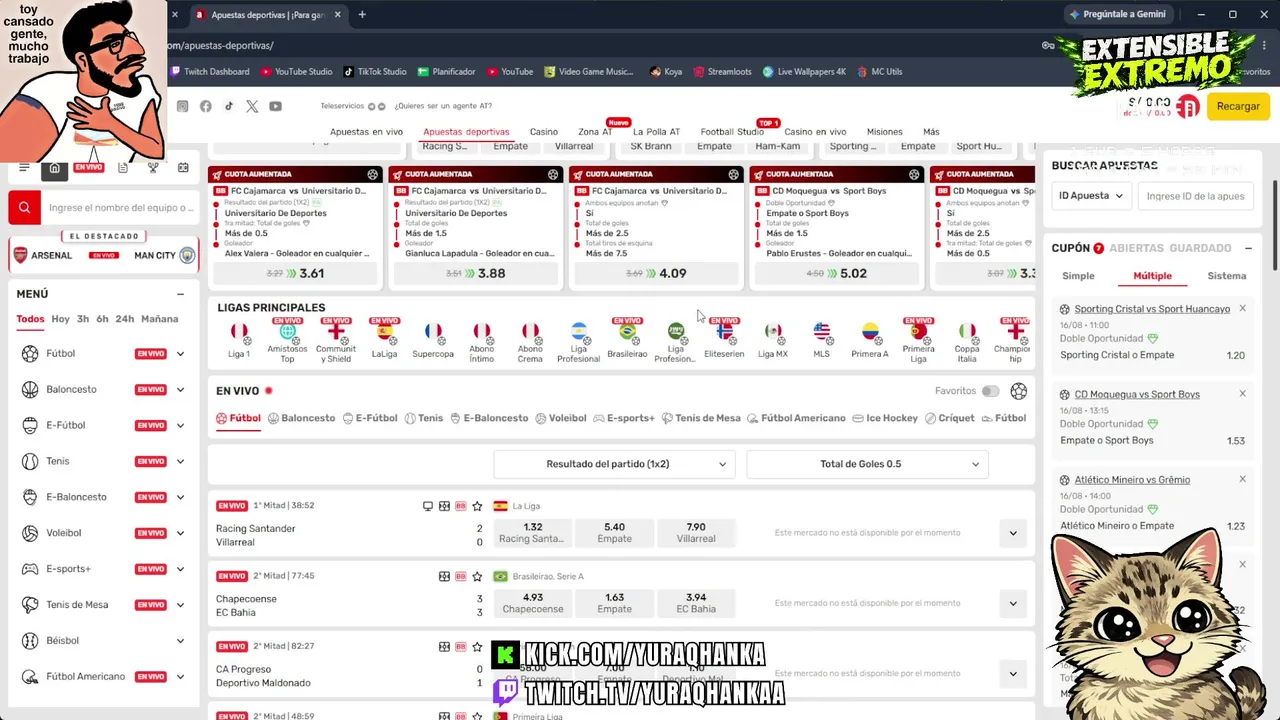Click the soccer ball icon next to Favoritos
1280x720 pixels.
pos(1018,391)
